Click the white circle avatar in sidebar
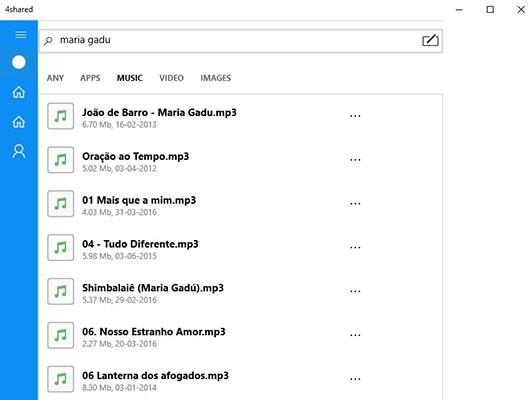Viewport: 530px width, 400px height. point(19,62)
